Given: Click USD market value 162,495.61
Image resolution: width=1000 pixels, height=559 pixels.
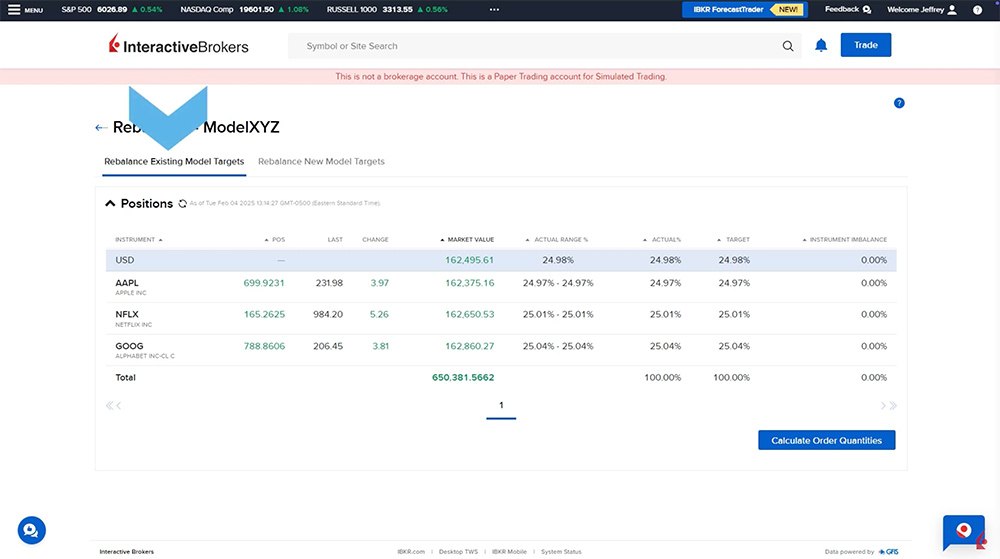Looking at the screenshot, I should (469, 260).
